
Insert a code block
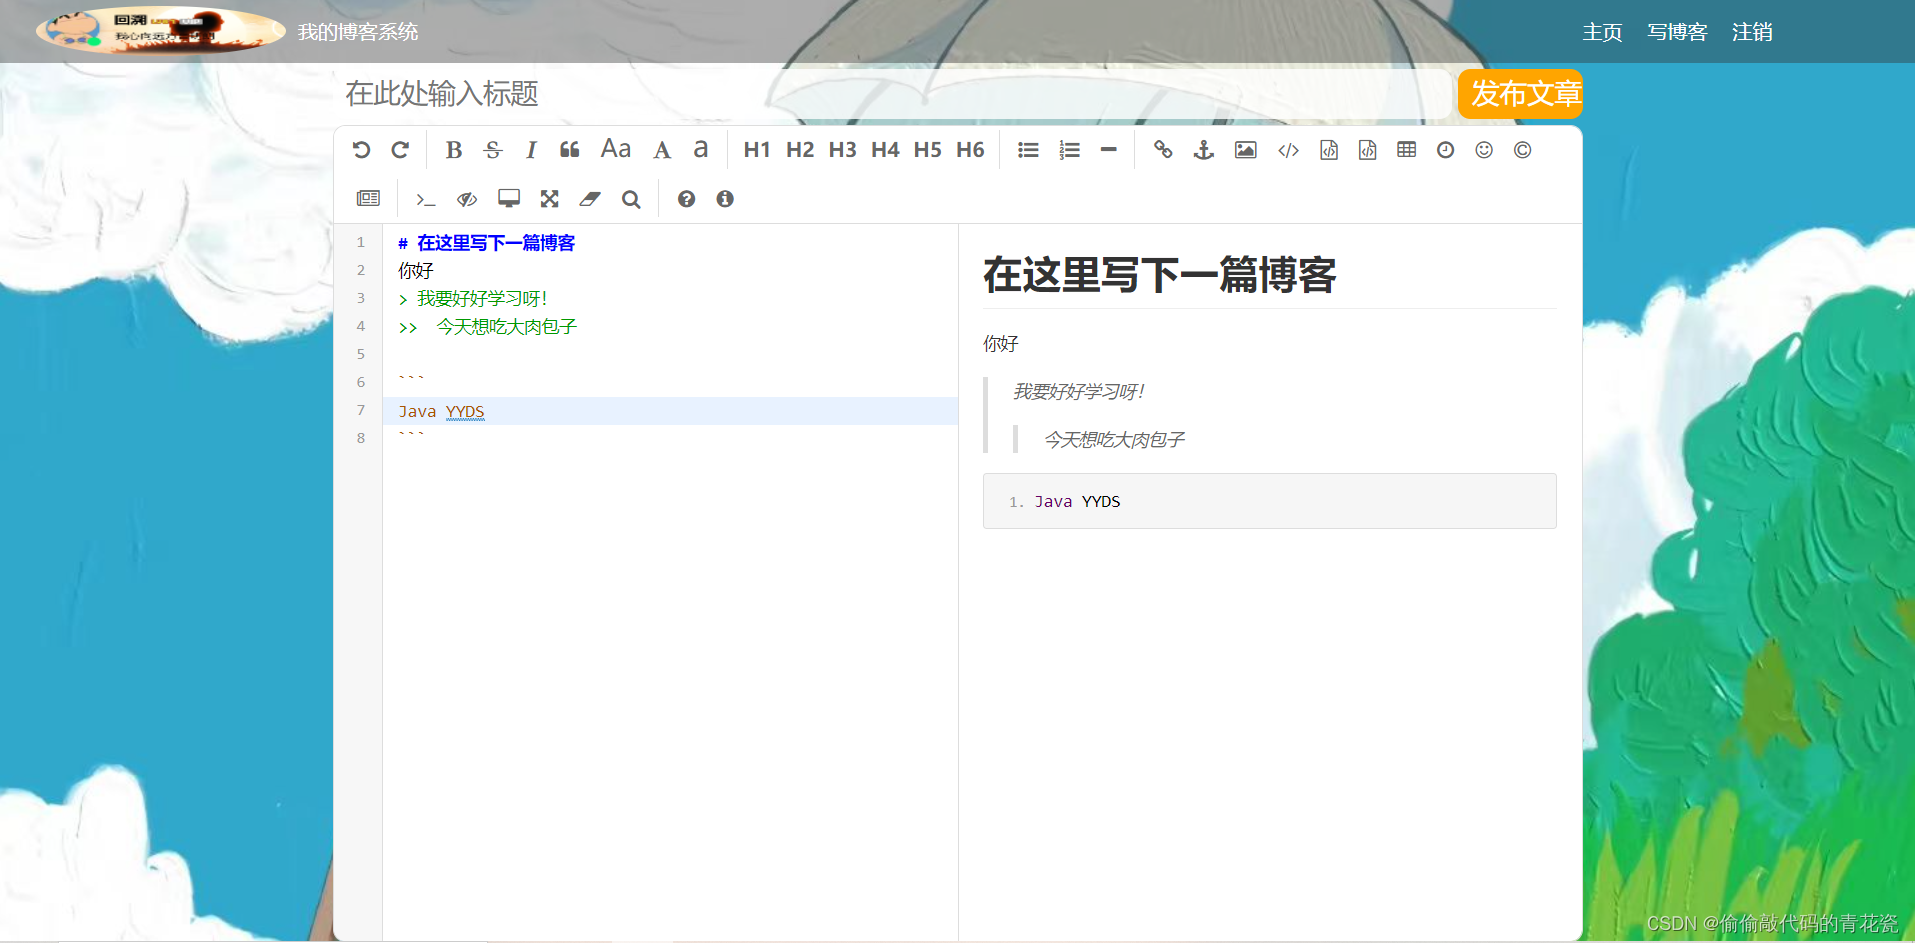[x=1367, y=150]
